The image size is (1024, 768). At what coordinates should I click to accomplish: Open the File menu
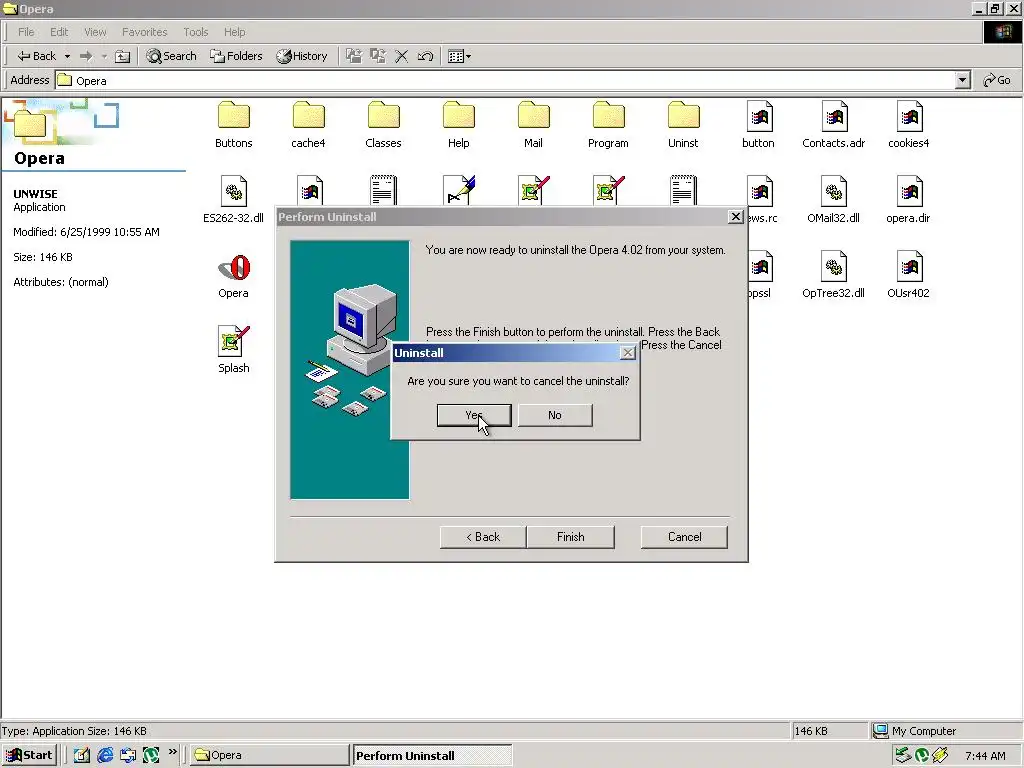[x=26, y=32]
